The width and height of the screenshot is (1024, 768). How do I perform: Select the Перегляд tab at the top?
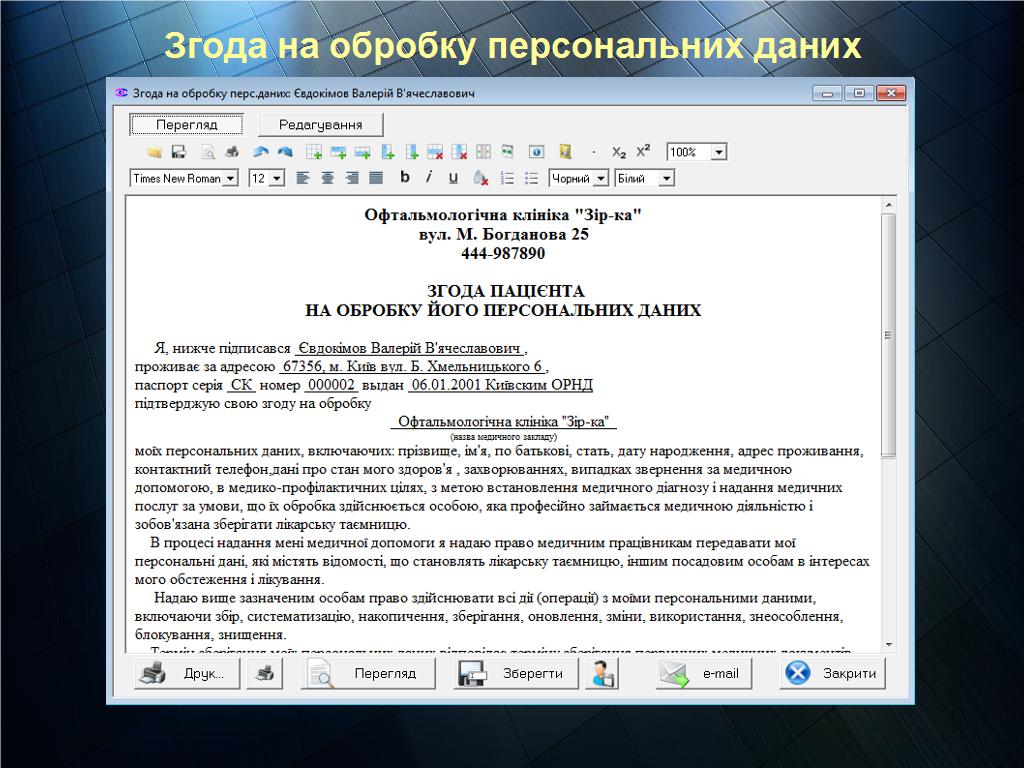[x=187, y=125]
